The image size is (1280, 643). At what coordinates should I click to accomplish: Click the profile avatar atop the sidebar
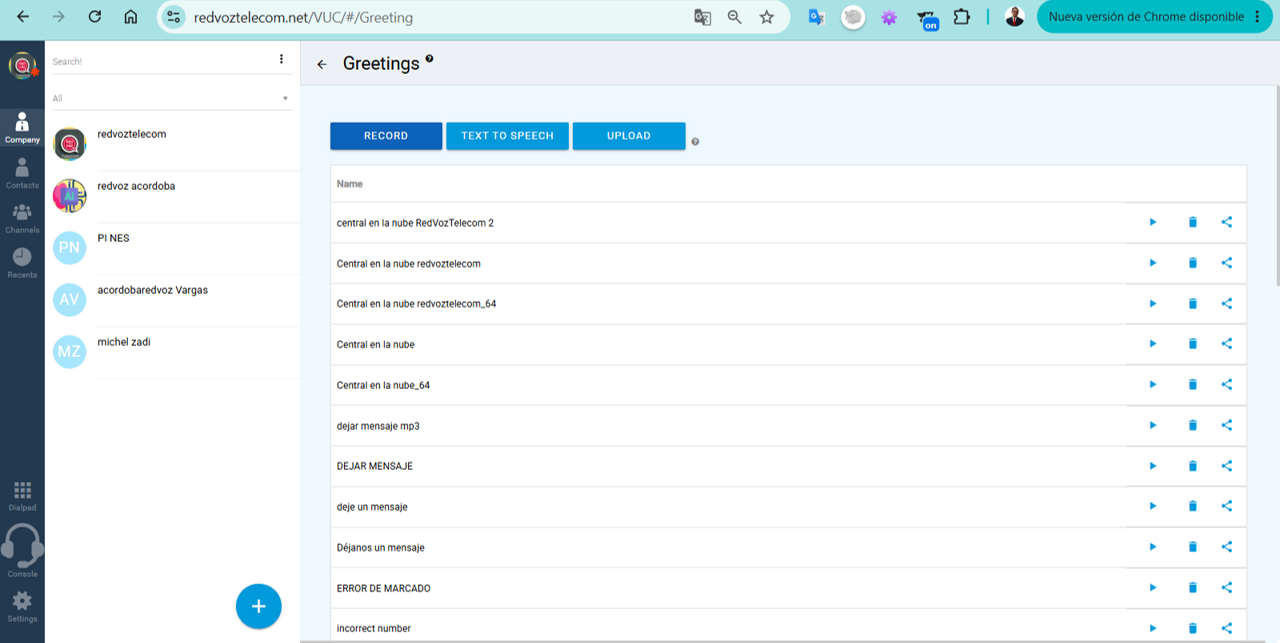[x=22, y=66]
